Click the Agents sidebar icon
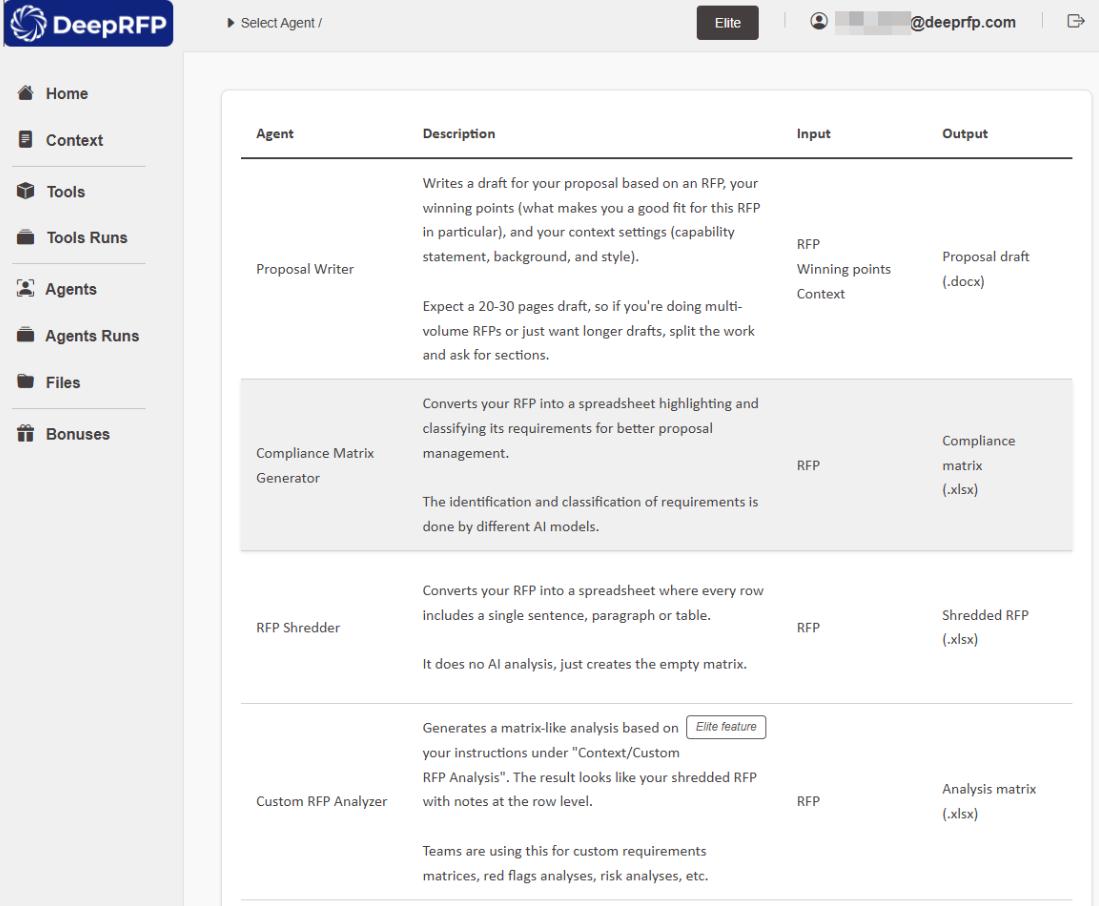Viewport: 1099px width, 906px height. (x=28, y=290)
